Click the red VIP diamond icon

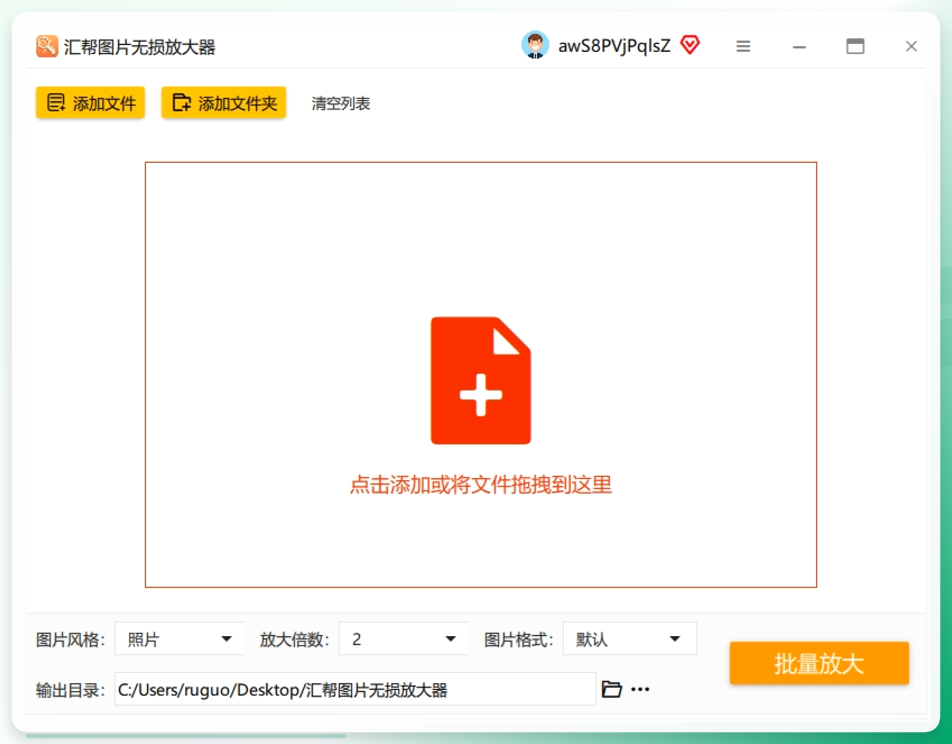click(x=690, y=45)
